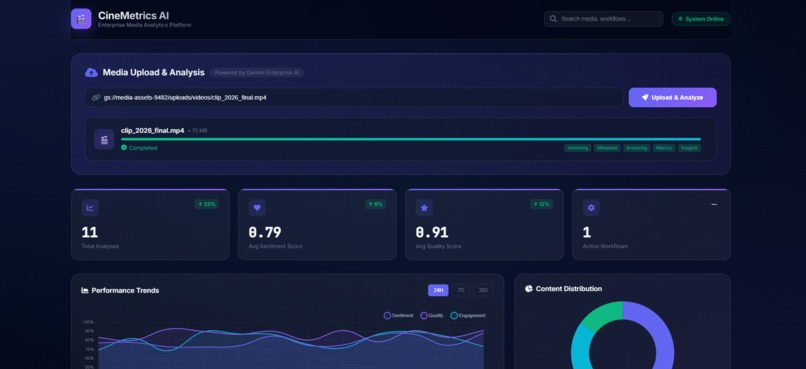Viewport: 806px width, 369px height.
Task: Click the clip_2026_final.mp4 file name
Action: point(153,131)
